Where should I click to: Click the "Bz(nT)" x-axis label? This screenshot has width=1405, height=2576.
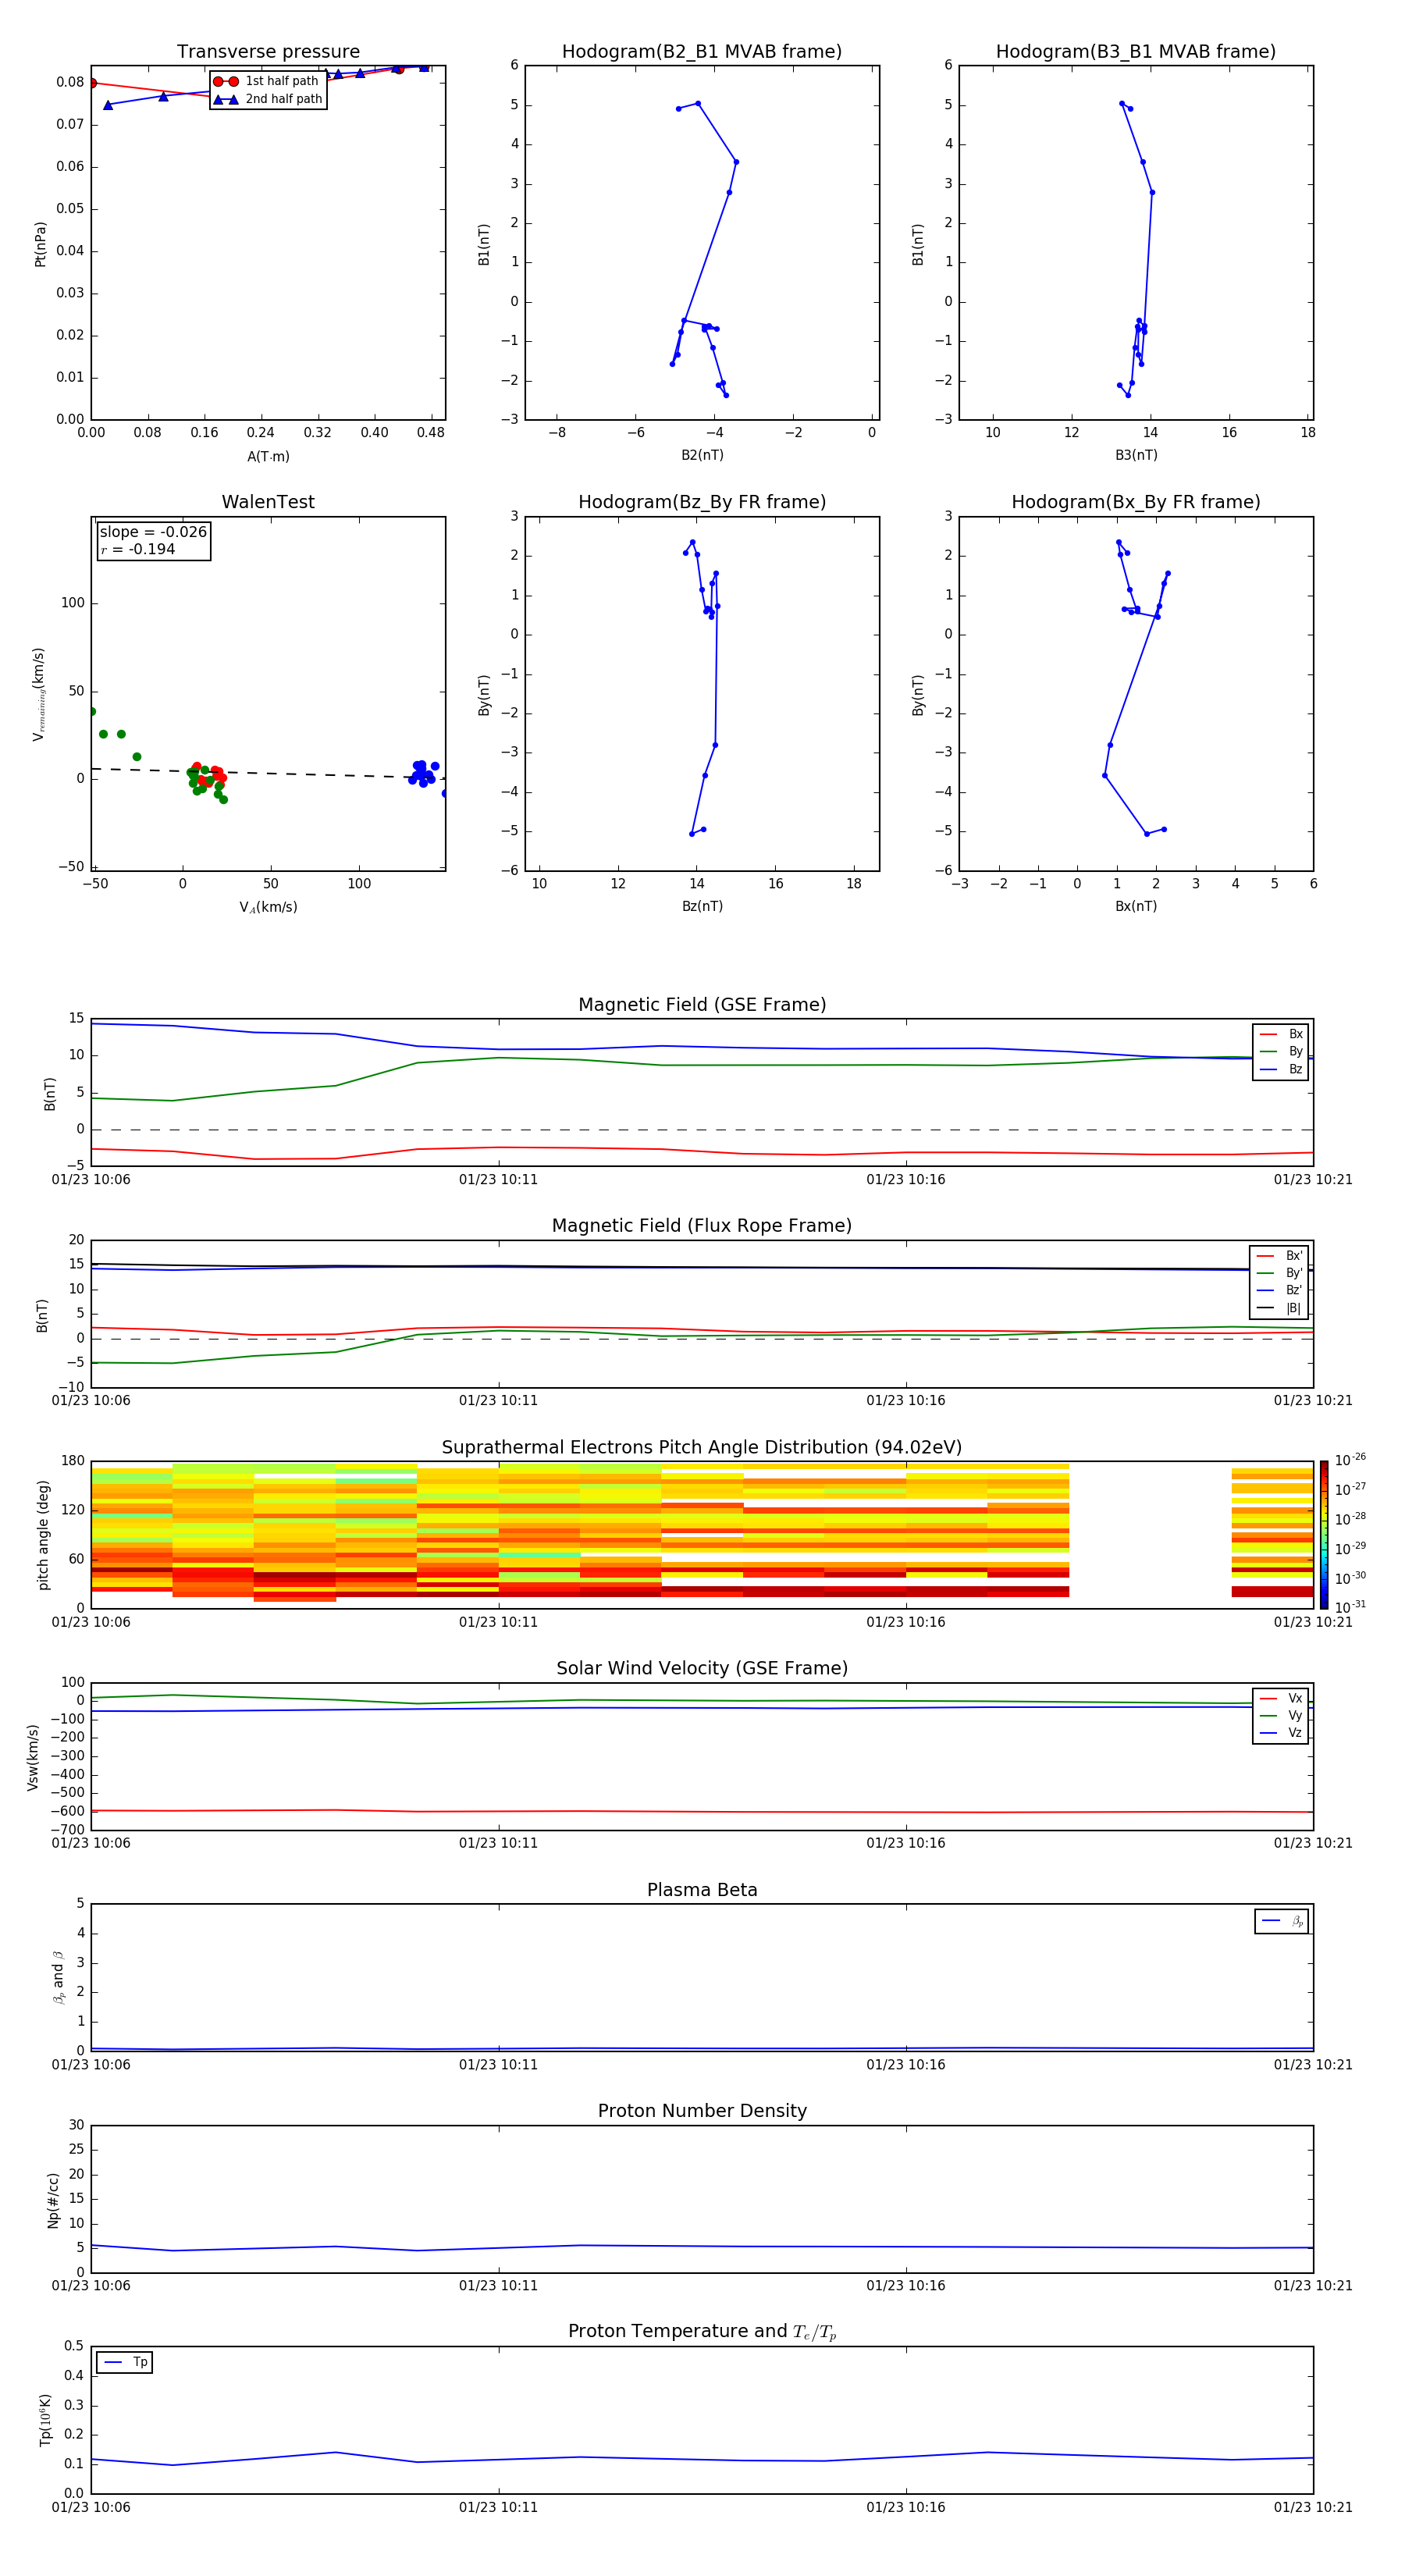[702, 907]
